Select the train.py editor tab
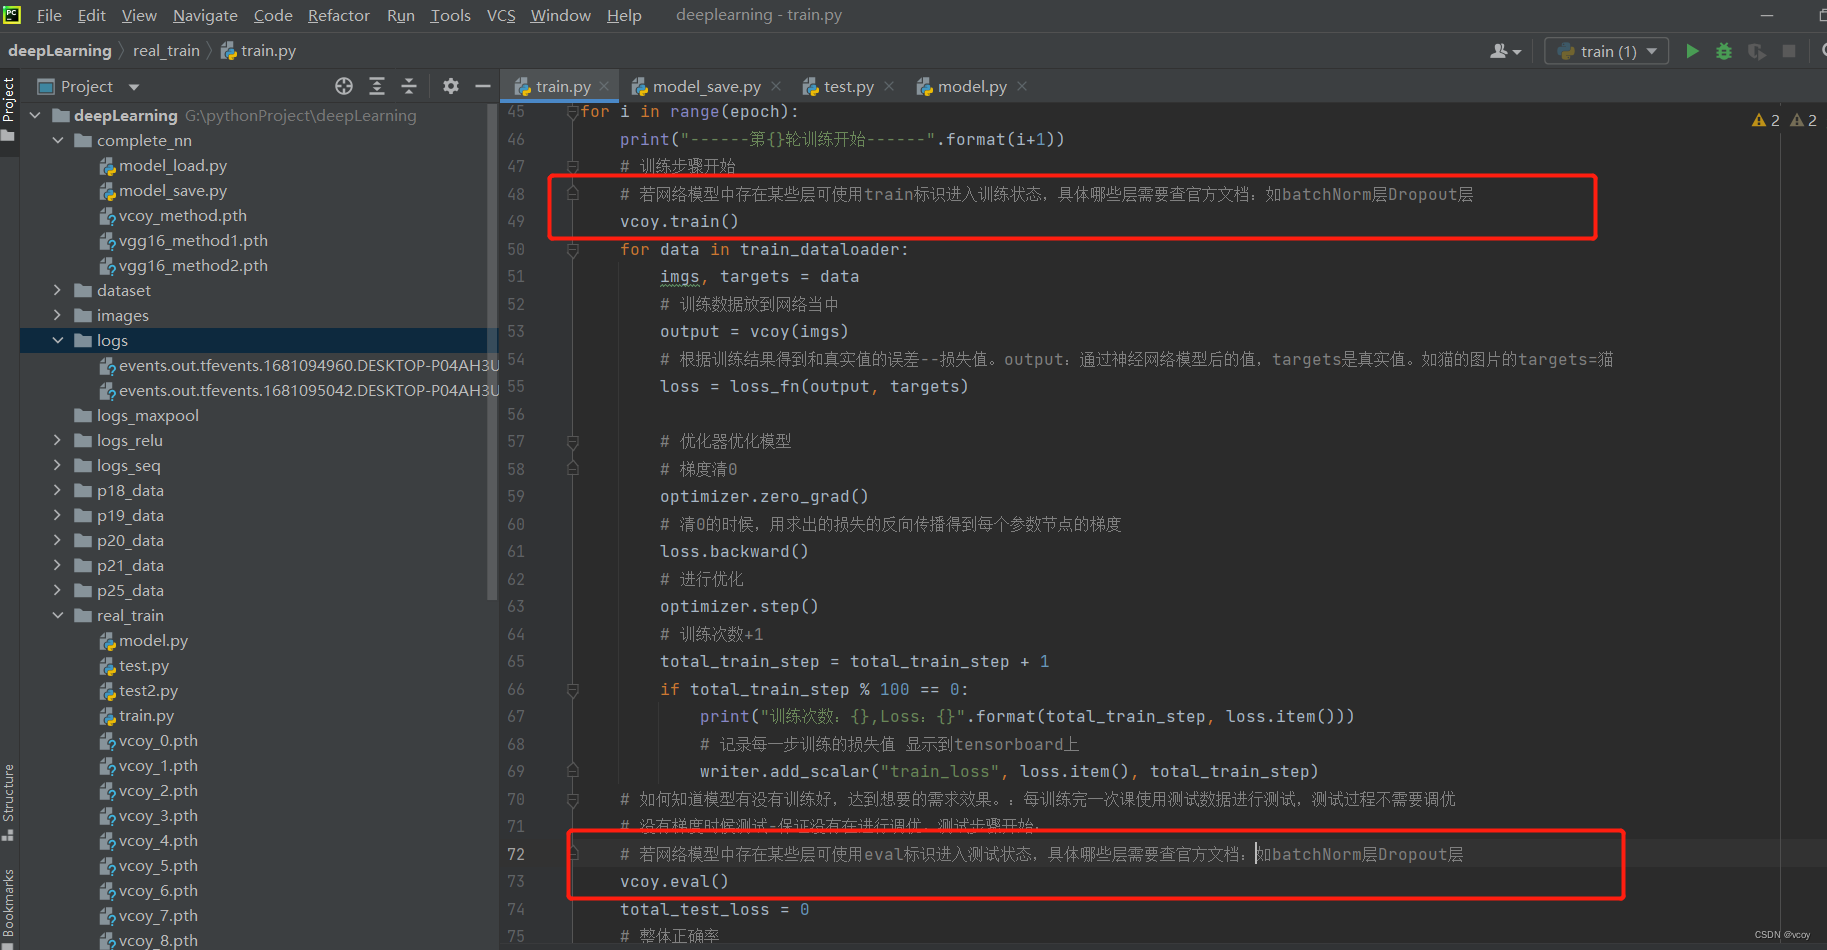Viewport: 1827px width, 950px height. tap(562, 86)
